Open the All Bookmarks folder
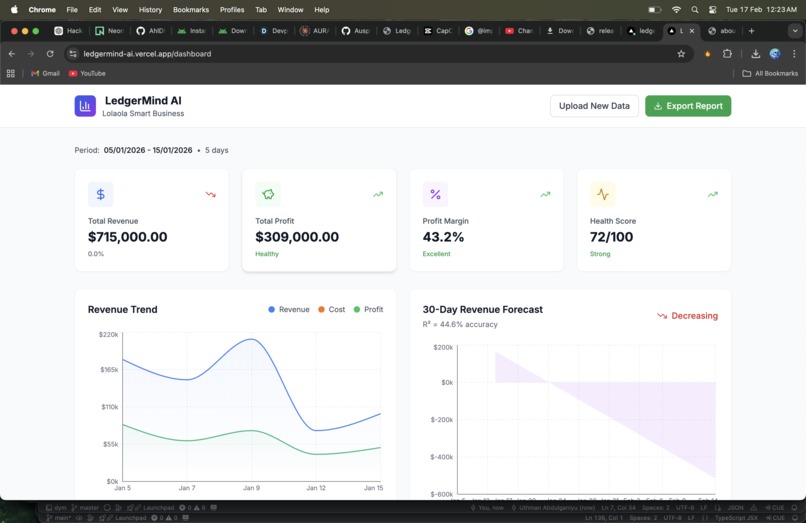The width and height of the screenshot is (806, 523). click(x=770, y=74)
